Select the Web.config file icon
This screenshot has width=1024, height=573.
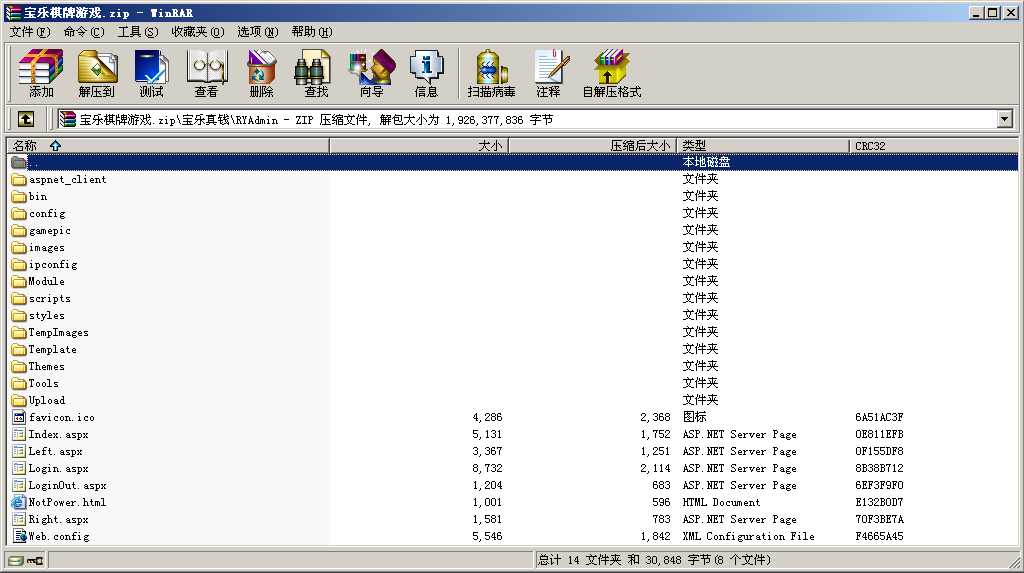pos(19,536)
